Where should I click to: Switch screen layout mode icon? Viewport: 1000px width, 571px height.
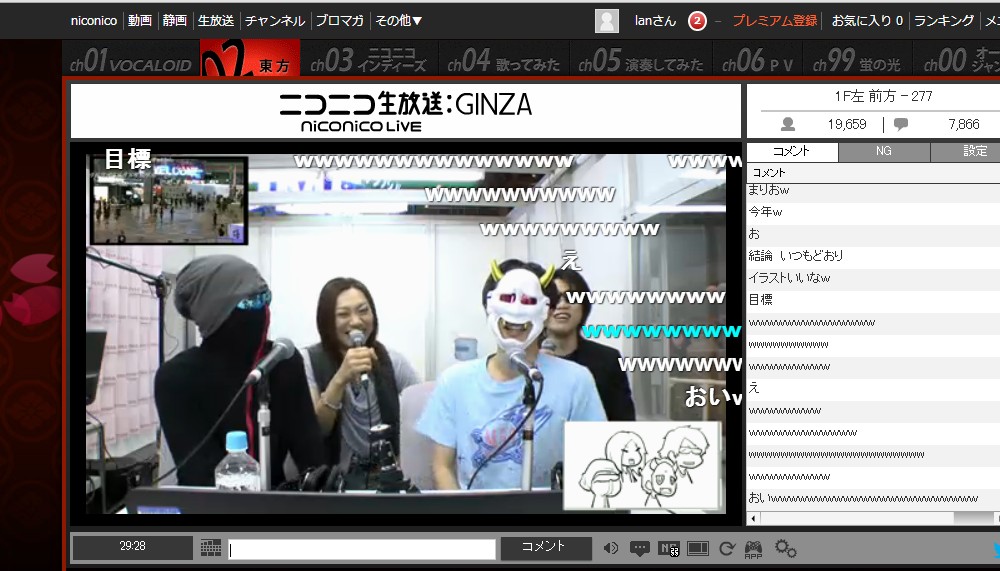(x=698, y=548)
